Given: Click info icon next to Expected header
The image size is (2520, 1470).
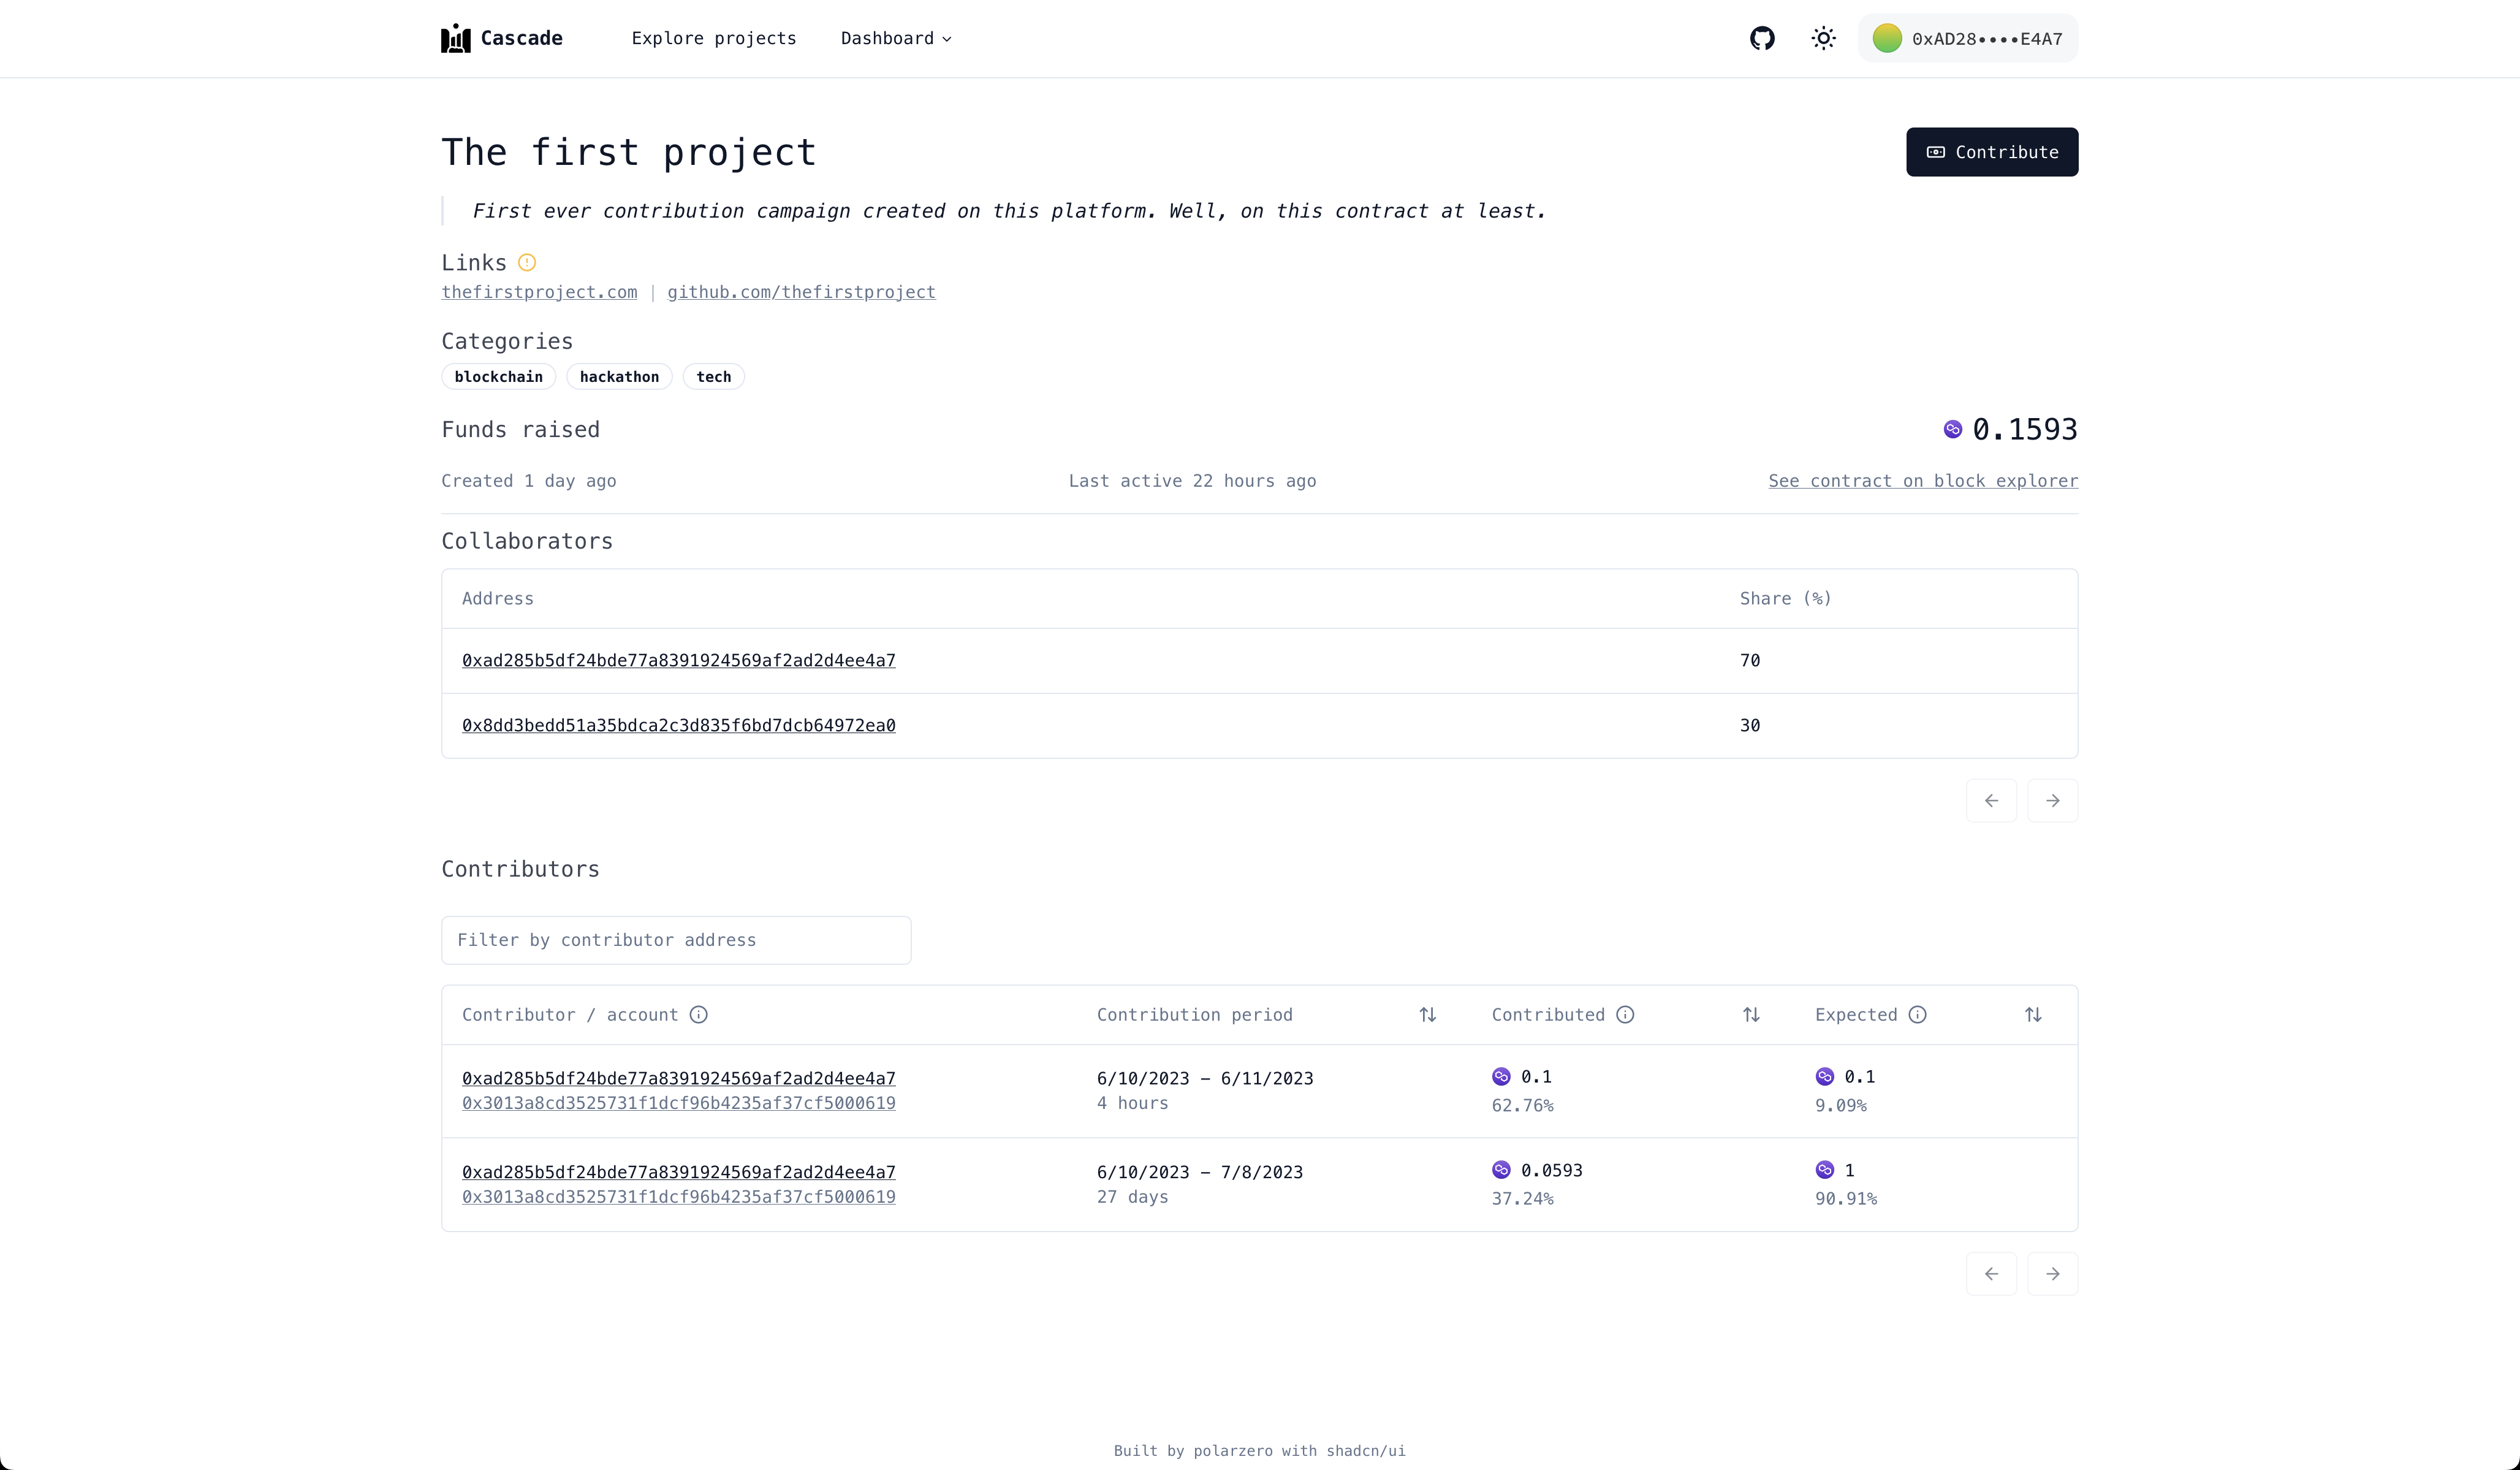Looking at the screenshot, I should 1917,1015.
